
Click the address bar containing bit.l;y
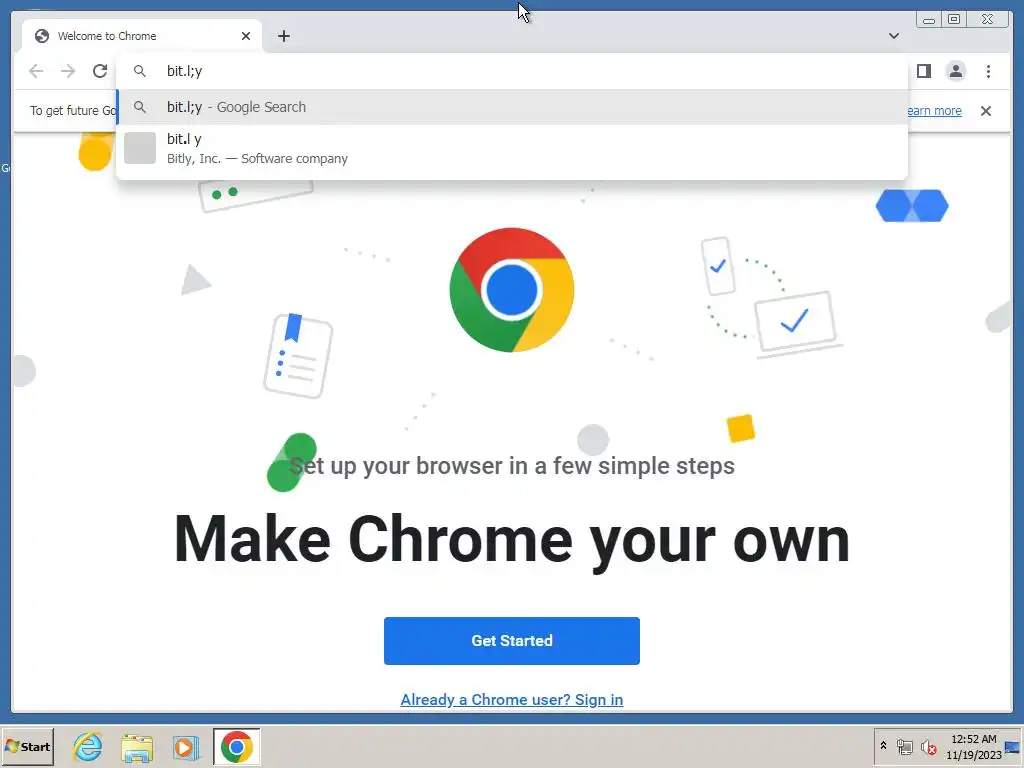[x=512, y=71]
